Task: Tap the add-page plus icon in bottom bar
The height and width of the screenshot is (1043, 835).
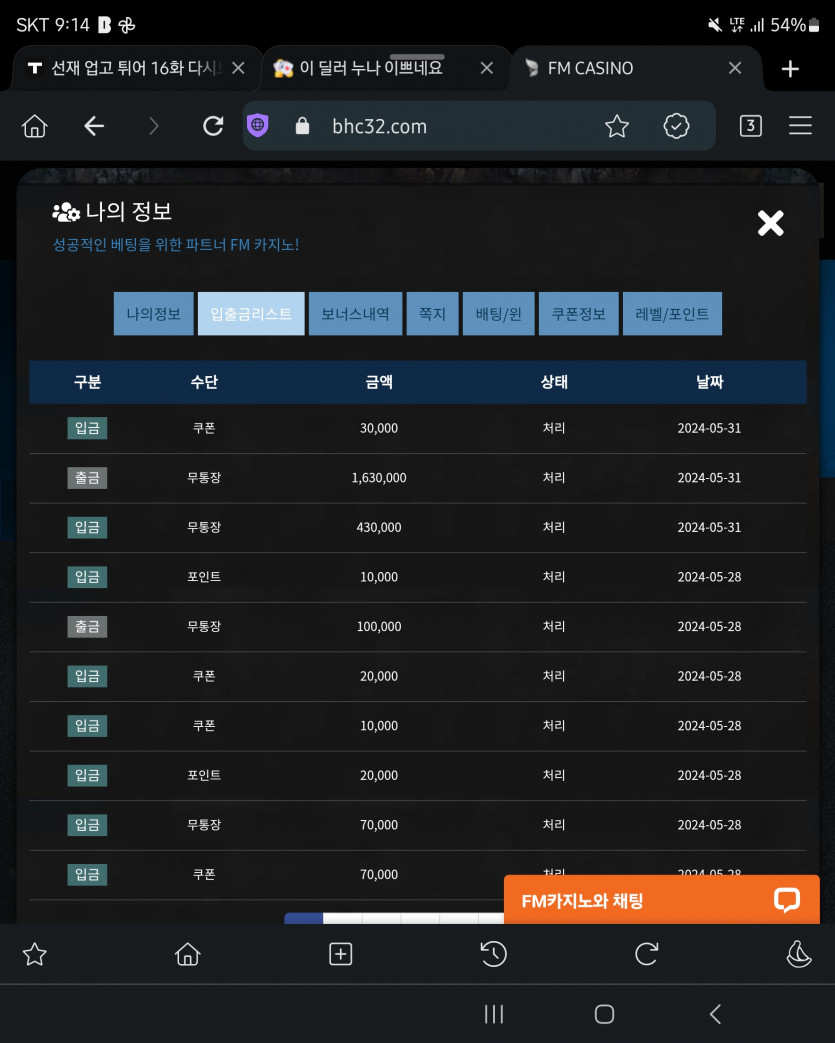Action: (x=341, y=955)
